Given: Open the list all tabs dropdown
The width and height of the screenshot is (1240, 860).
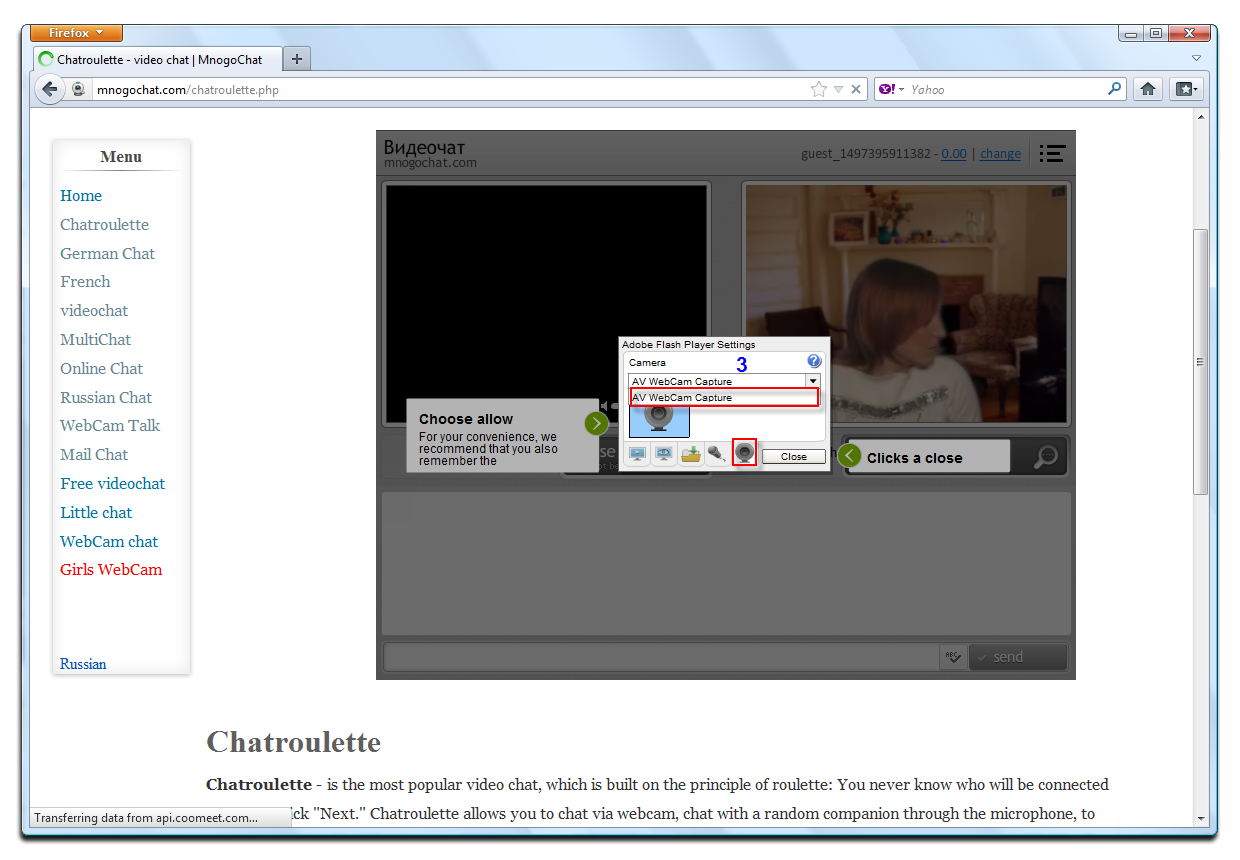Looking at the screenshot, I should pos(1196,58).
